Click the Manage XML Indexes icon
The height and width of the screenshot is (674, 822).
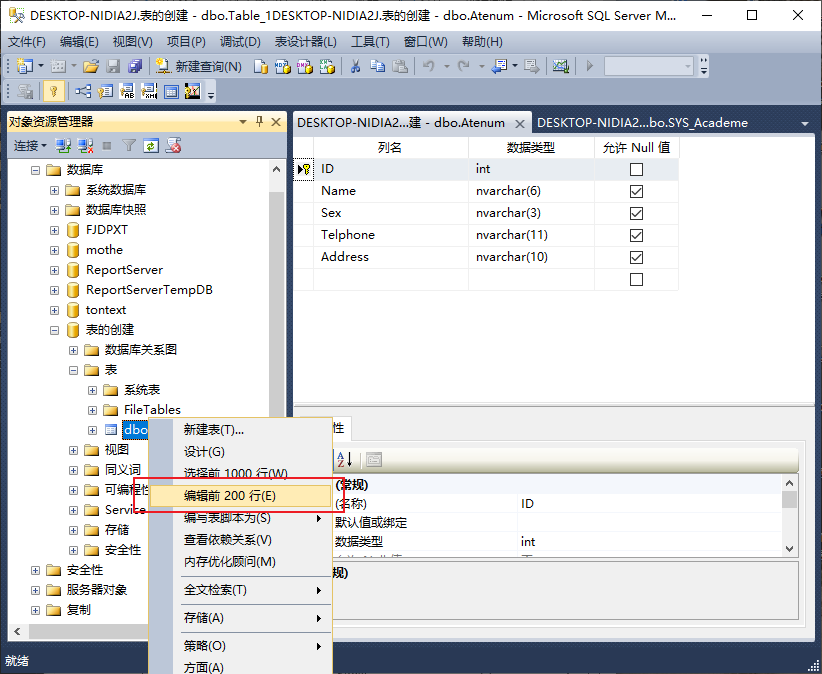coord(149,91)
